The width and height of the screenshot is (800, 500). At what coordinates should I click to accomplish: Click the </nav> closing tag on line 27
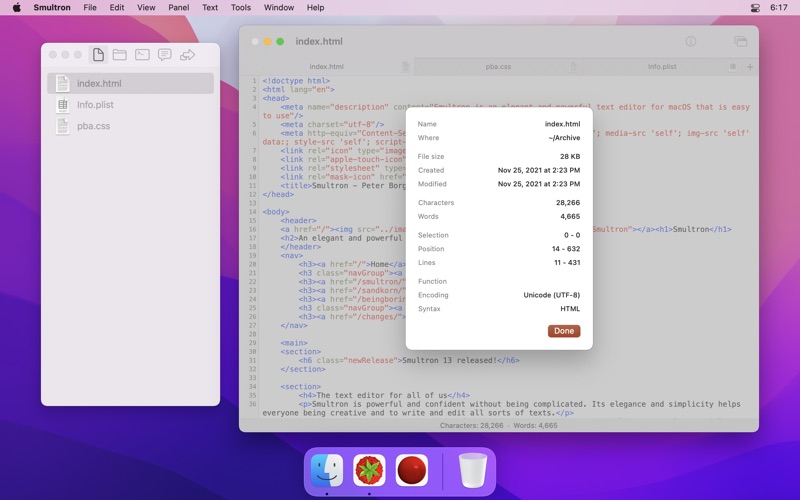point(294,326)
